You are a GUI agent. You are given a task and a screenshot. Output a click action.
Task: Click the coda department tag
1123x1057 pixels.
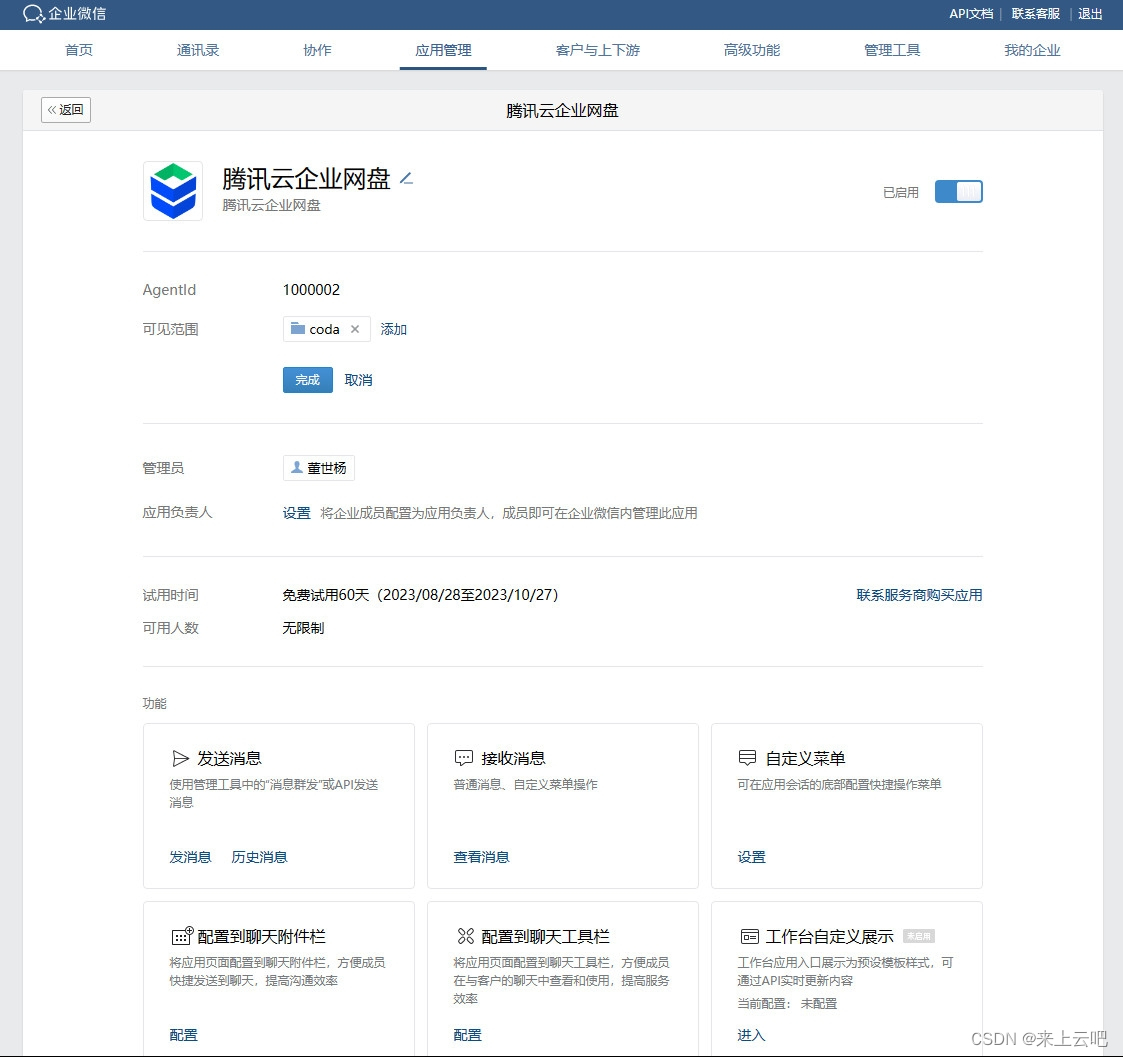tap(327, 329)
